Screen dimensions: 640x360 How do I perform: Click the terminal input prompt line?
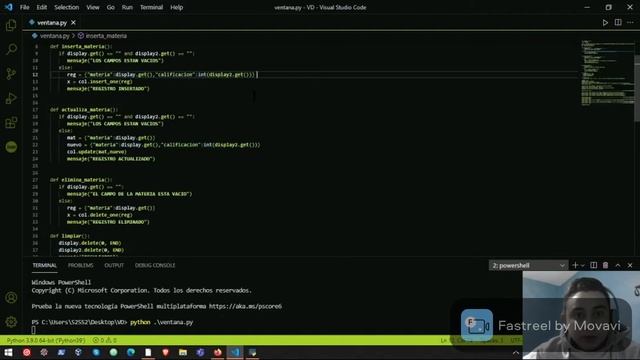point(112,322)
